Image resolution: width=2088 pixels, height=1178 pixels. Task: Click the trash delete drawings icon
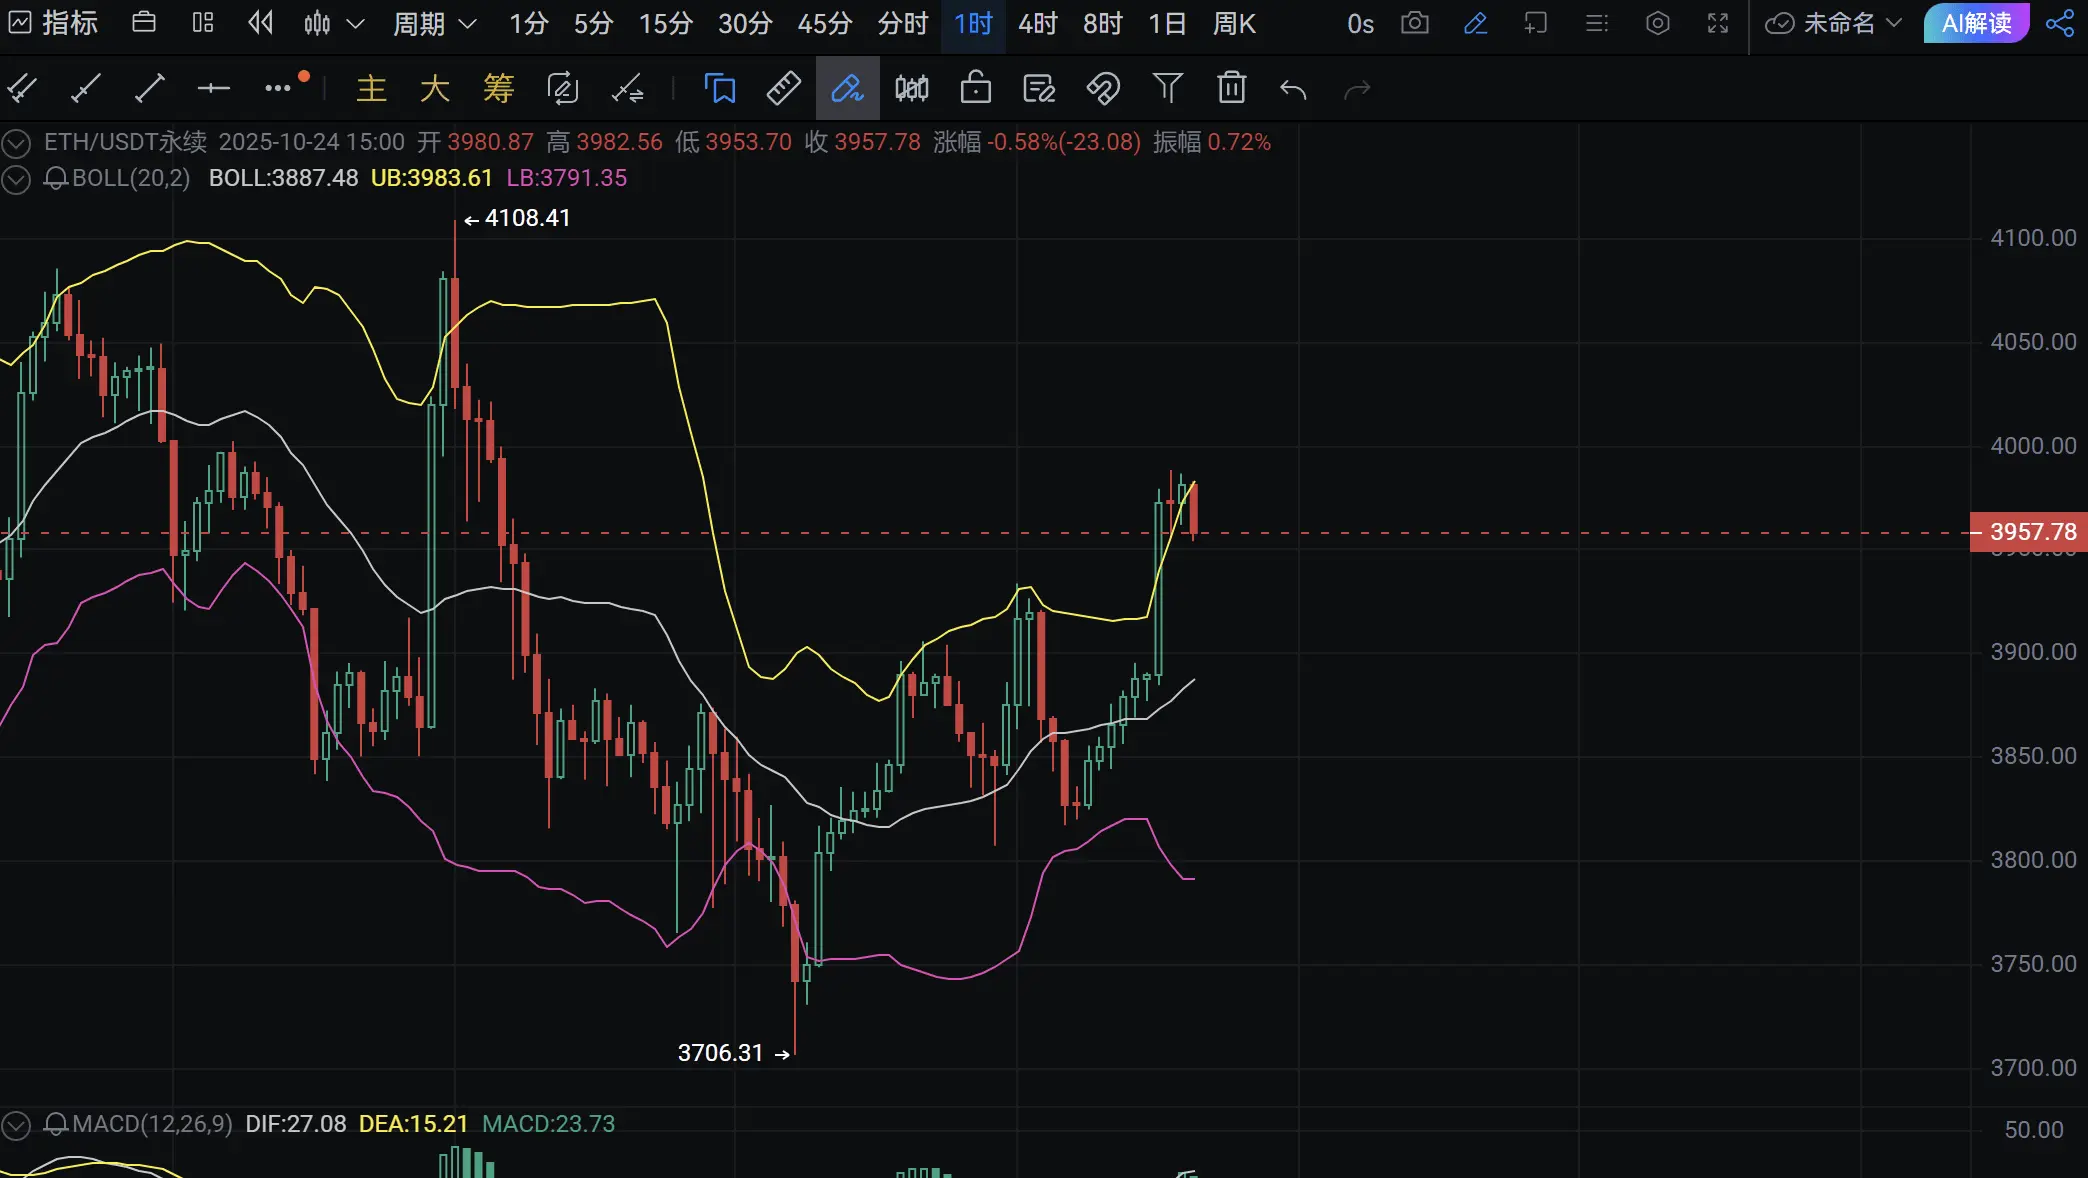point(1231,89)
